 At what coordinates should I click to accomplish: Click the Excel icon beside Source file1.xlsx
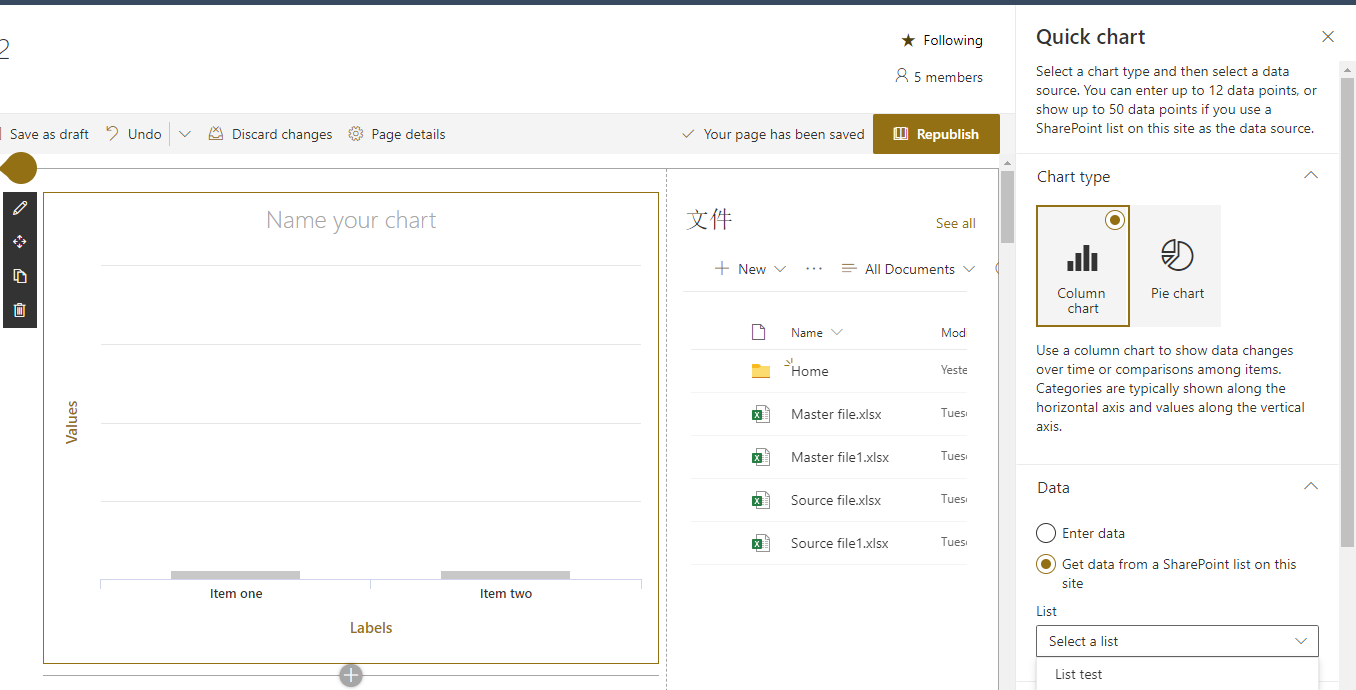pos(761,543)
